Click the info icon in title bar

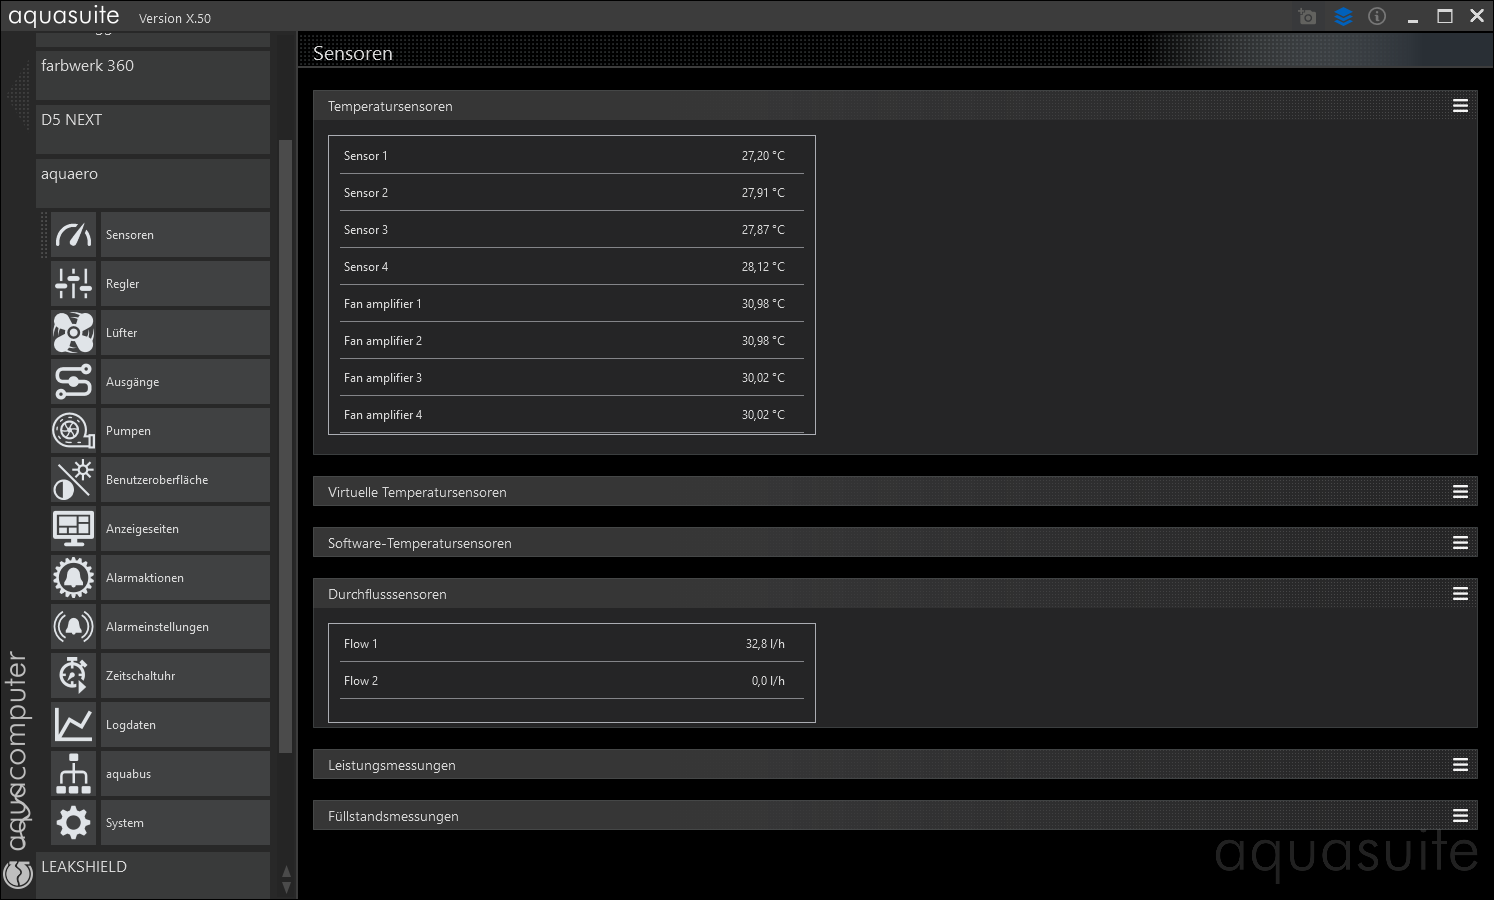tap(1377, 16)
